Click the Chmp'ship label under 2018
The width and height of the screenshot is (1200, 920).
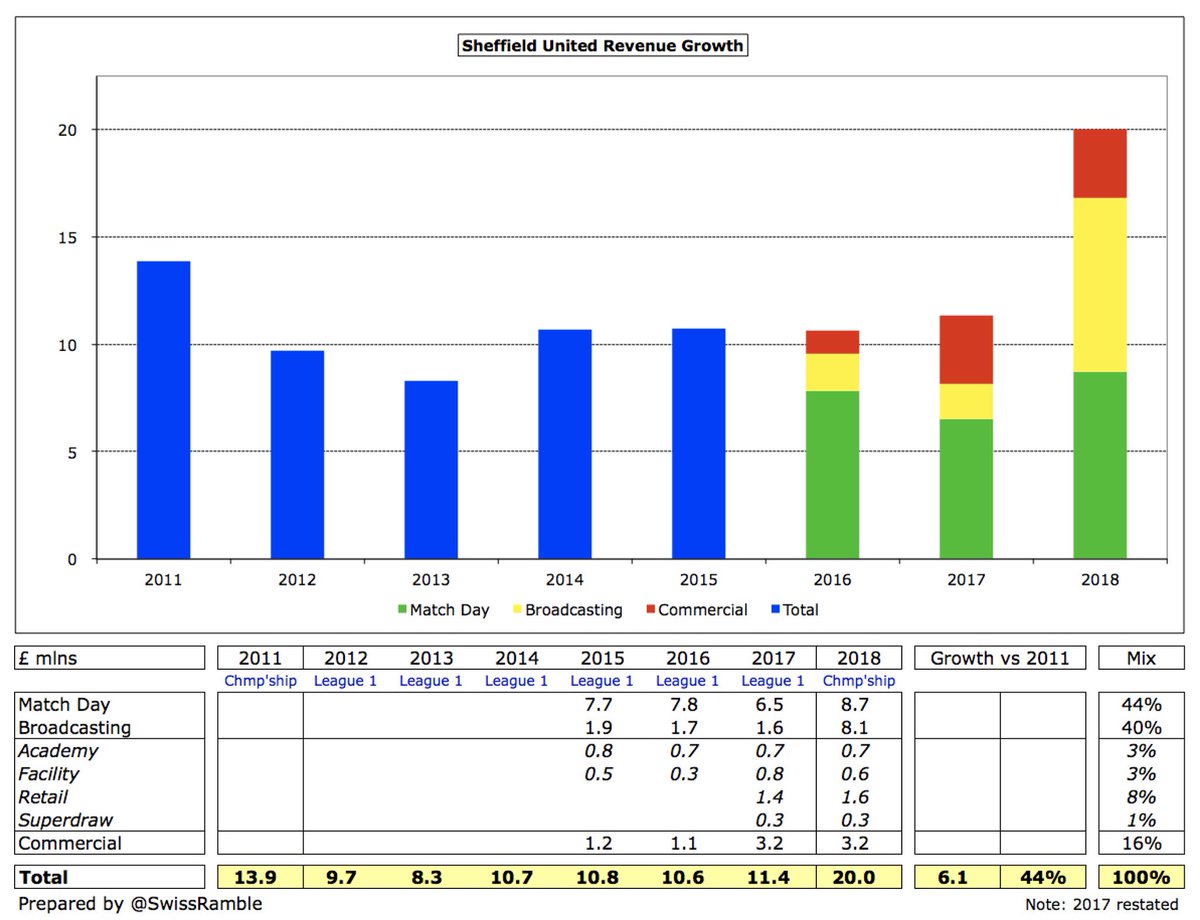[860, 681]
